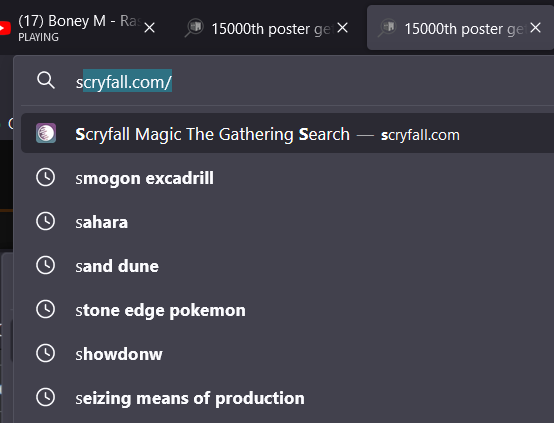
Task: Pick the stone edge pokemon suggestion
Action: [288, 310]
